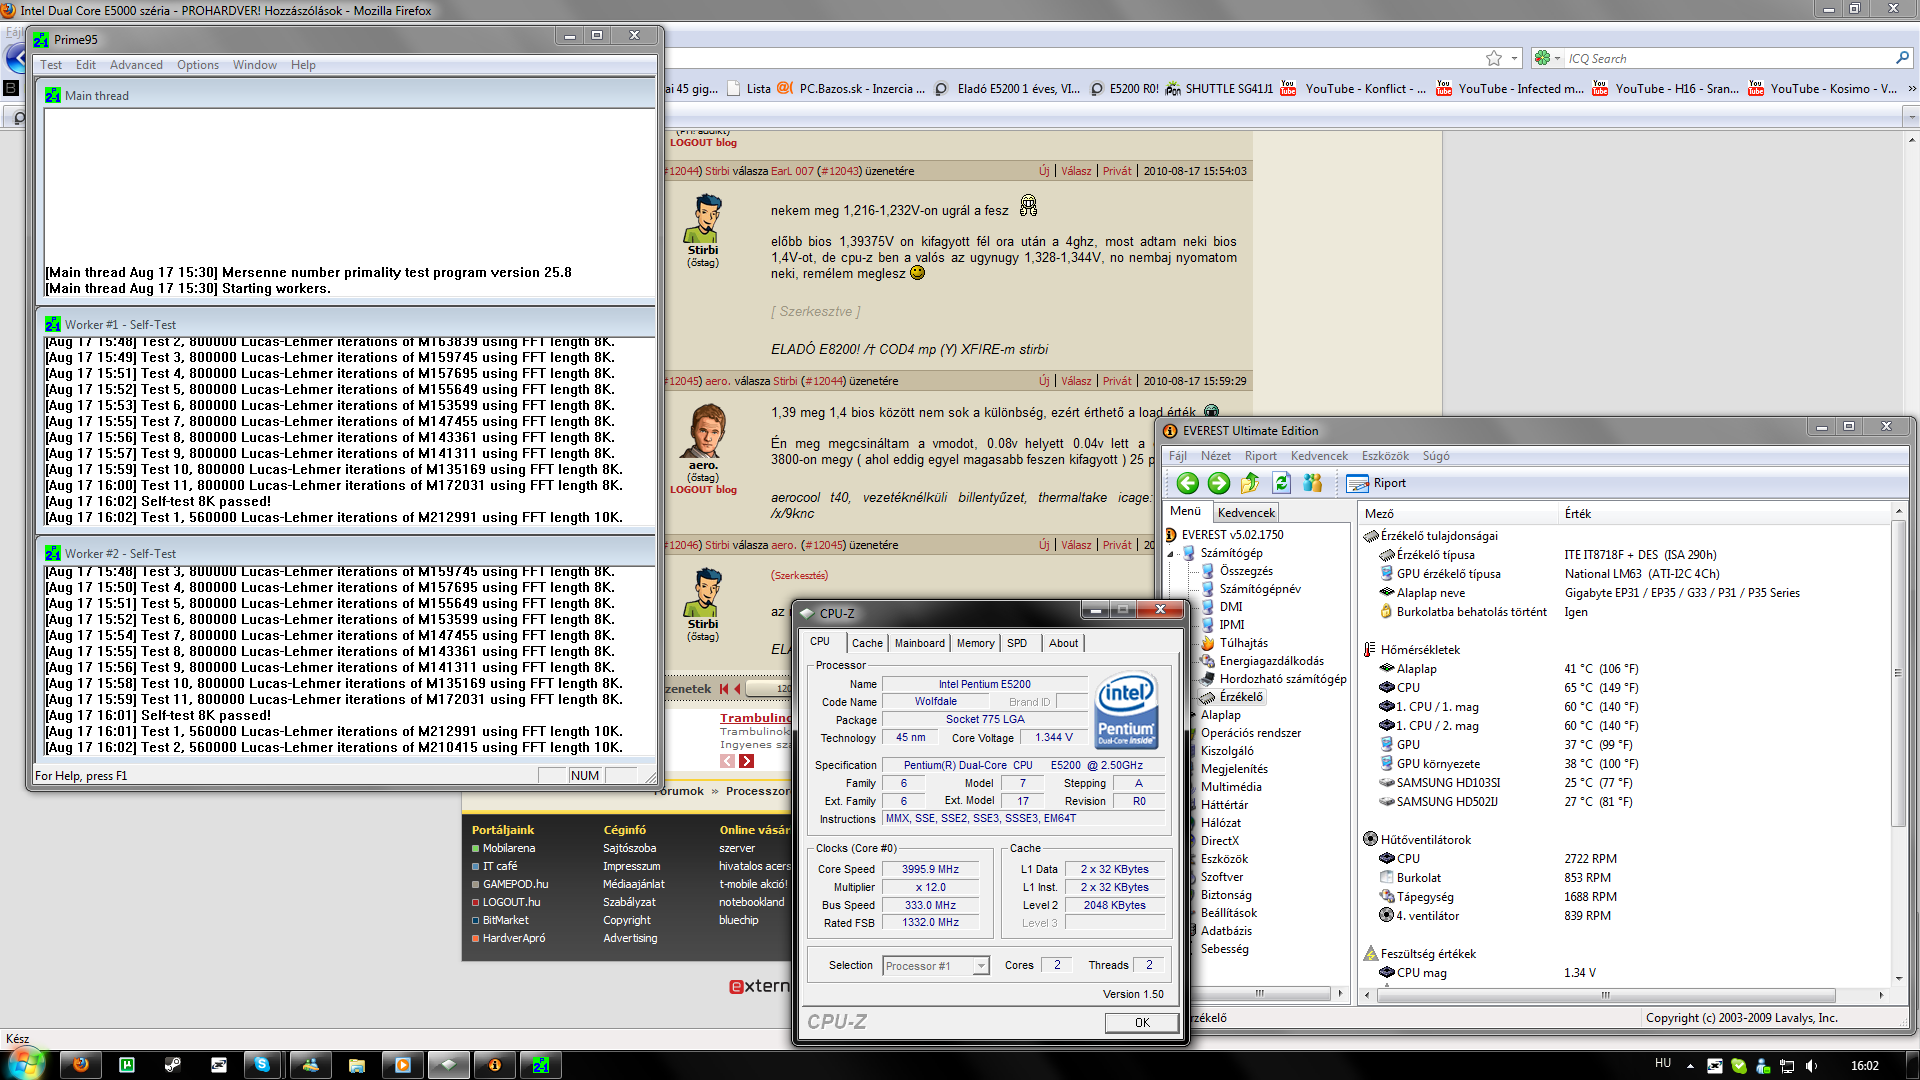The image size is (1920, 1080).
Task: Select the Érzékelő tree item
Action: pyautogui.click(x=1241, y=697)
